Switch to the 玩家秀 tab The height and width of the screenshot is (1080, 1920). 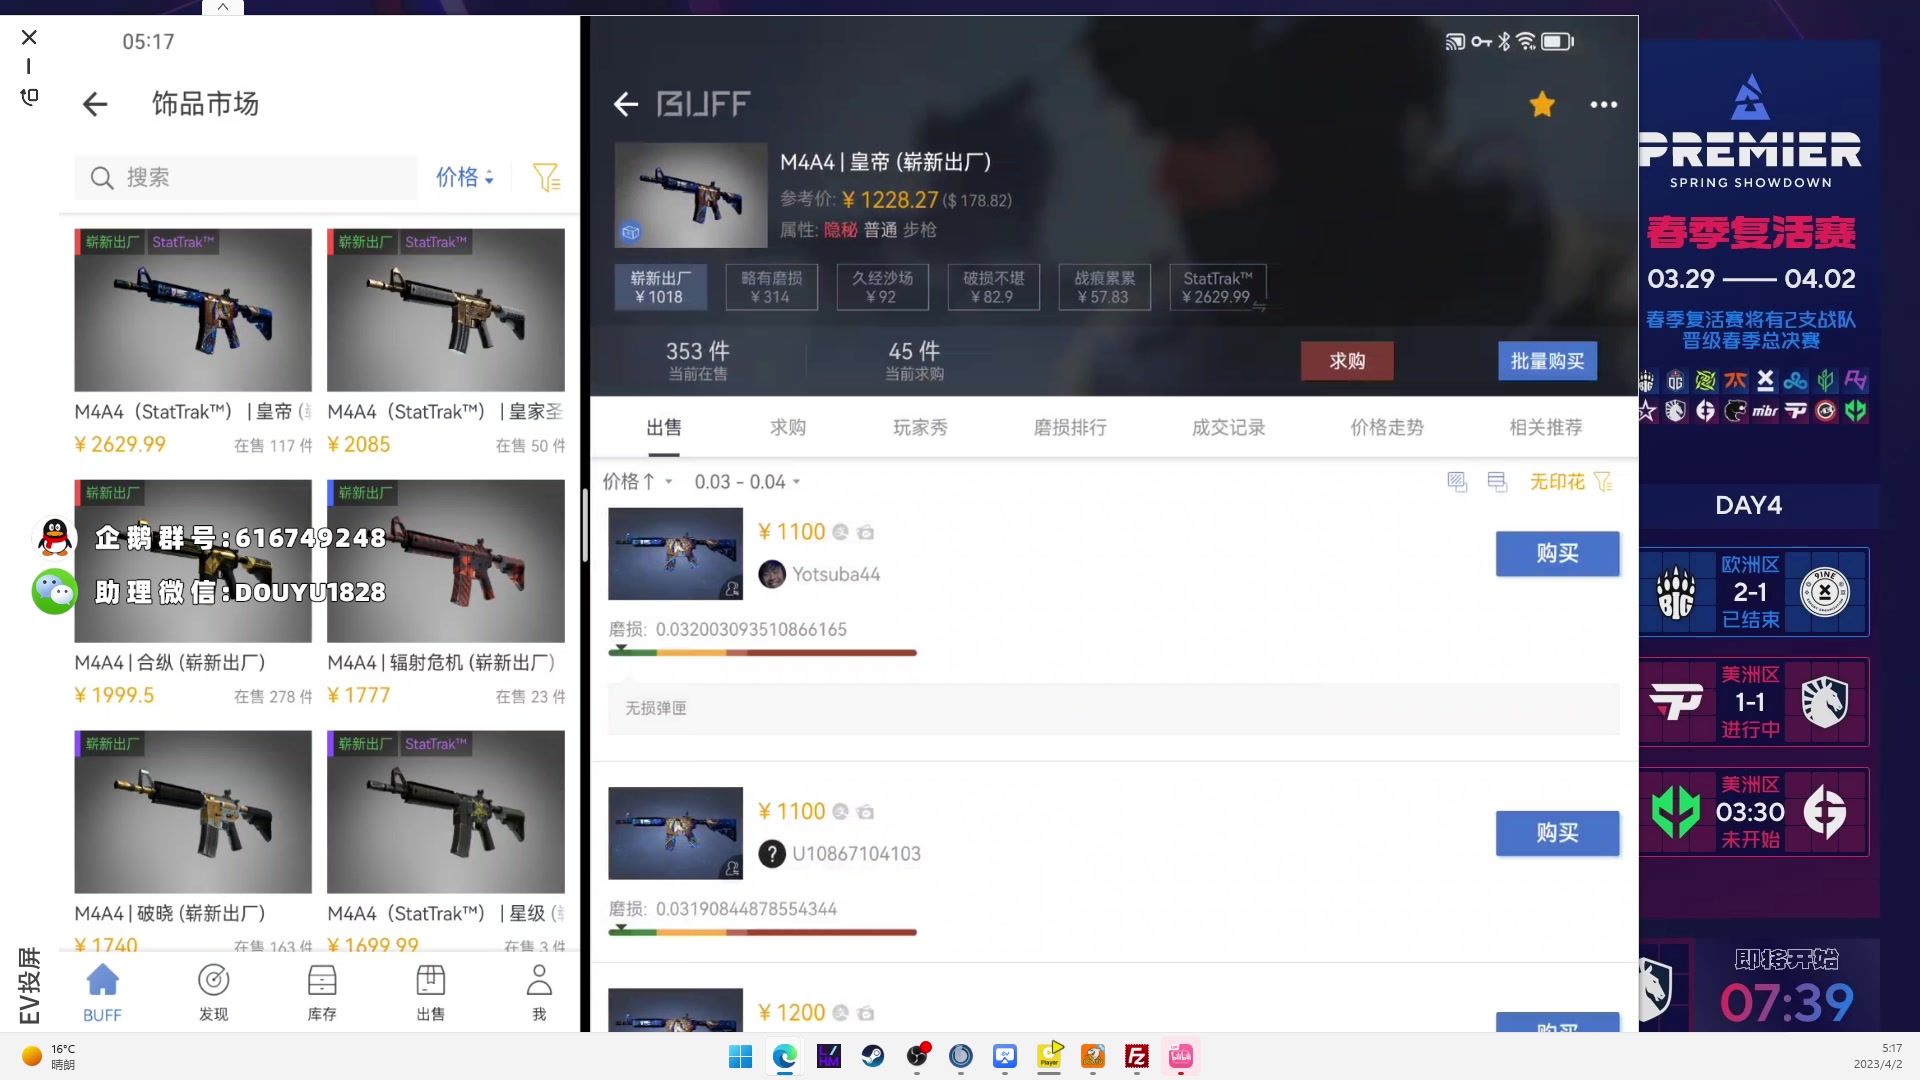coord(920,428)
